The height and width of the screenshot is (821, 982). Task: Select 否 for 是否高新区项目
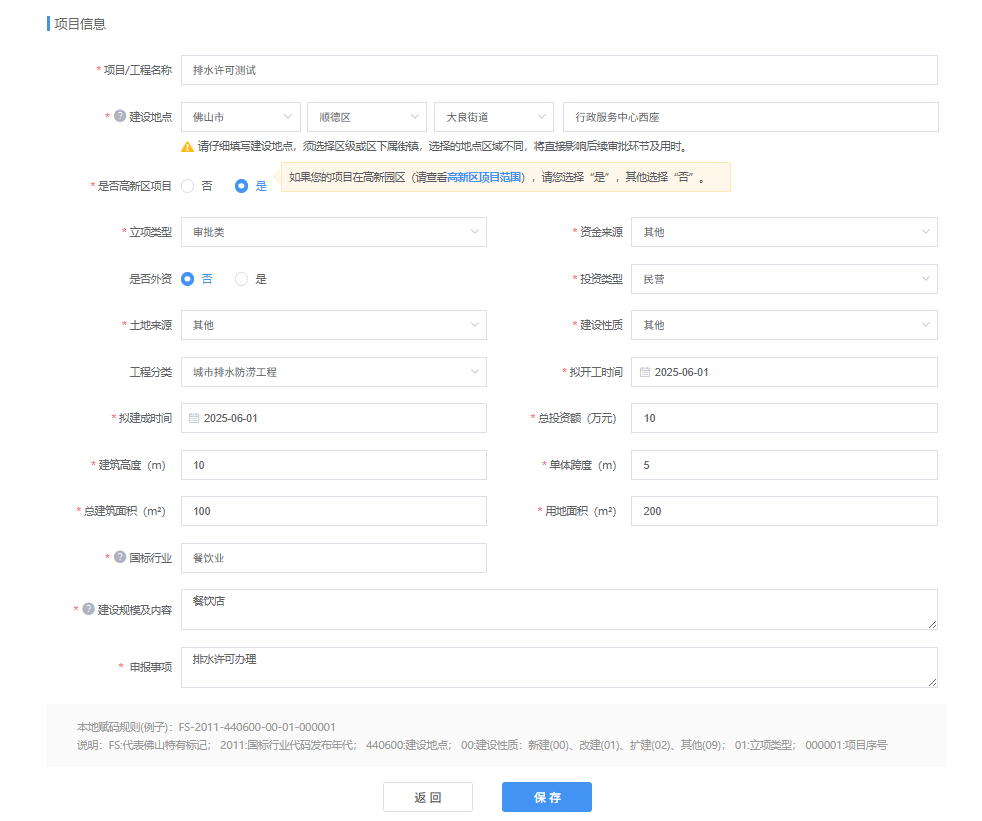pyautogui.click(x=188, y=186)
